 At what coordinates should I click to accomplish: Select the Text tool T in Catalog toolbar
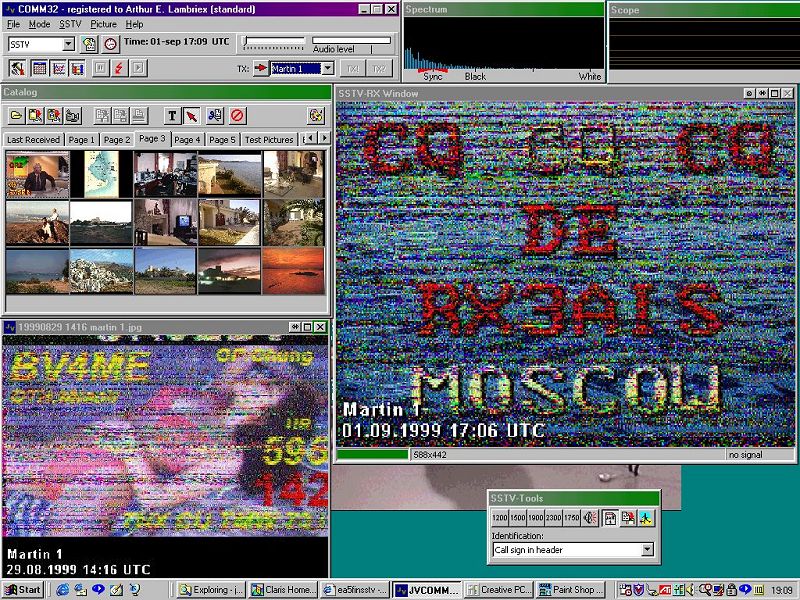(x=172, y=115)
